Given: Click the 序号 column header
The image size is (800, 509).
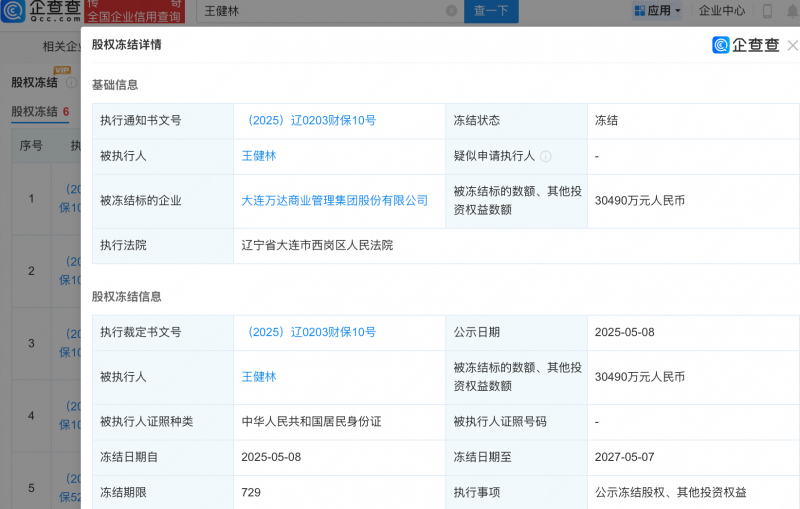Looking at the screenshot, I should click(31, 146).
